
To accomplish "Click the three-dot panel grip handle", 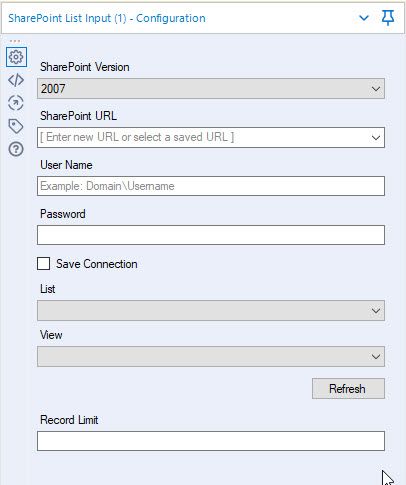I will [x=15, y=41].
